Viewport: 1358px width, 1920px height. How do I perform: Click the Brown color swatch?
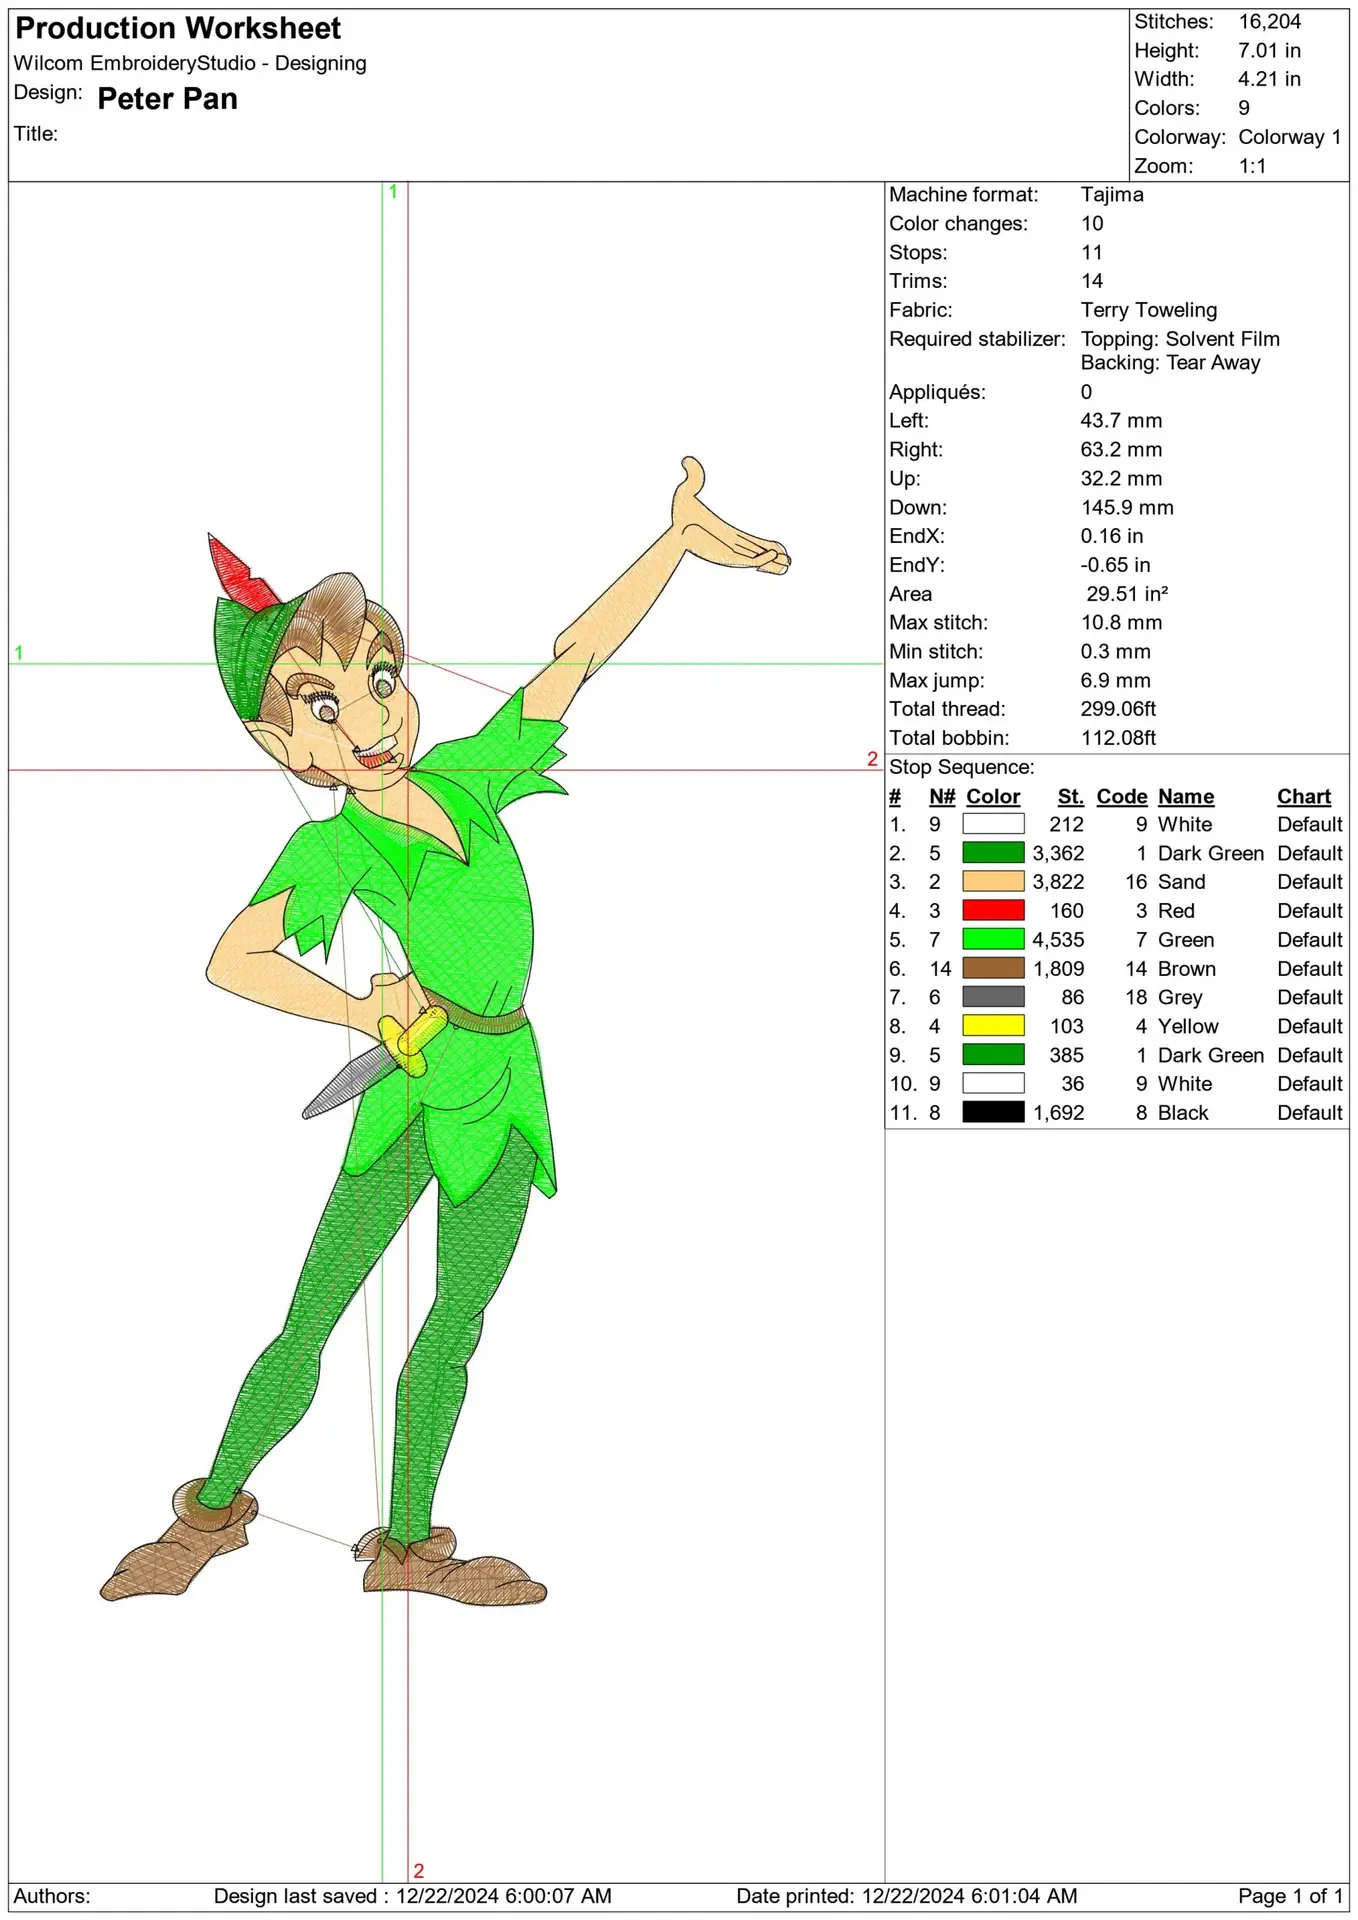point(993,969)
